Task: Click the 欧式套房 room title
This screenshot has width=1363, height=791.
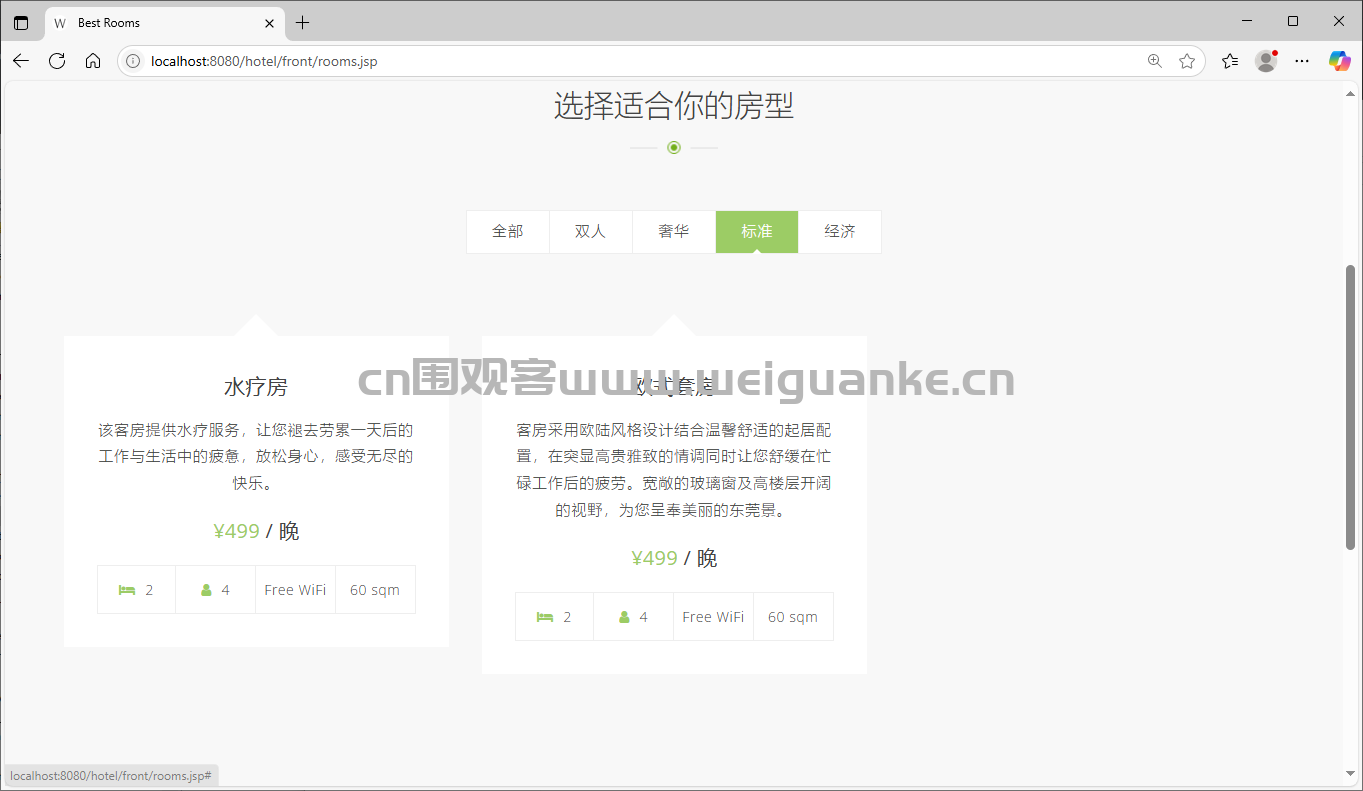Action: pos(674,385)
